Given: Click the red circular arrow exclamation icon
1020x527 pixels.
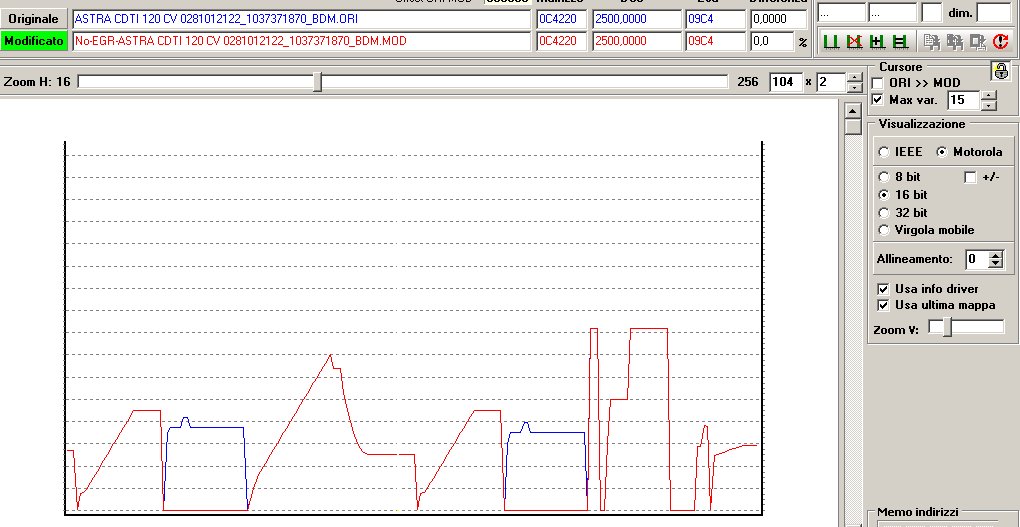Looking at the screenshot, I should [x=1000, y=42].
